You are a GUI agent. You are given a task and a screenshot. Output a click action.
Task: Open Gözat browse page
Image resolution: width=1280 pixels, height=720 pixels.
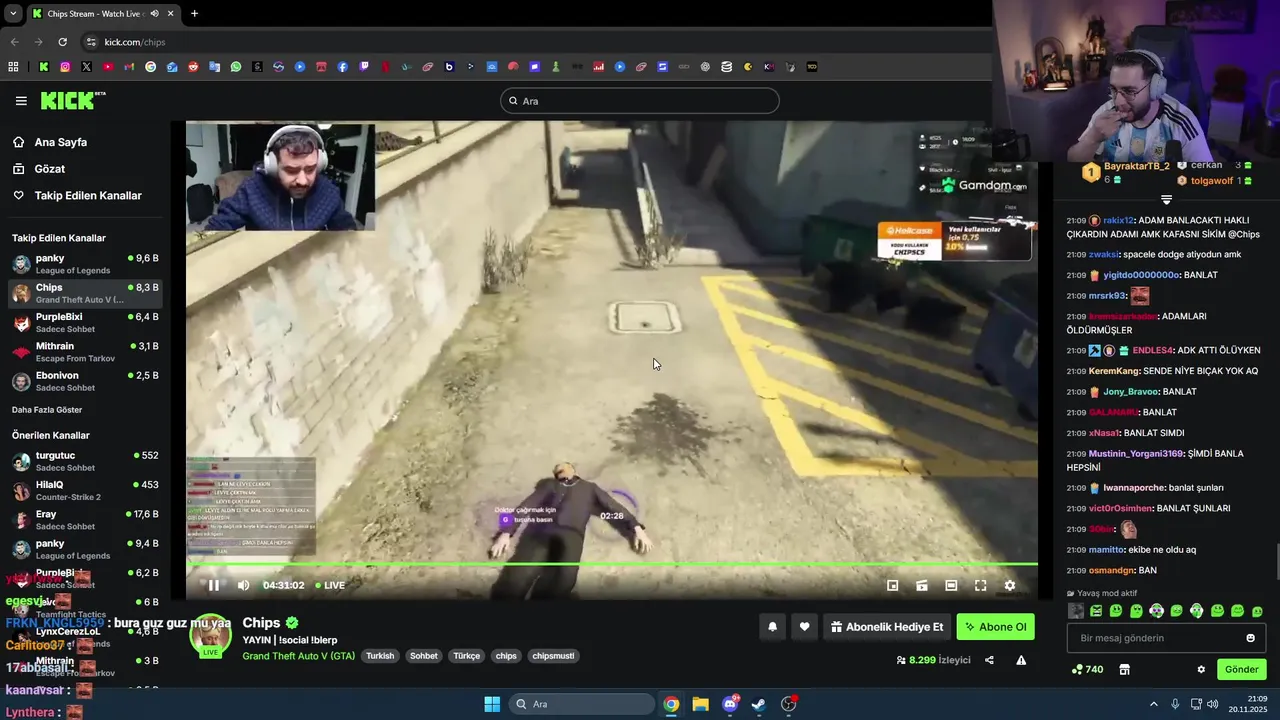(50, 169)
